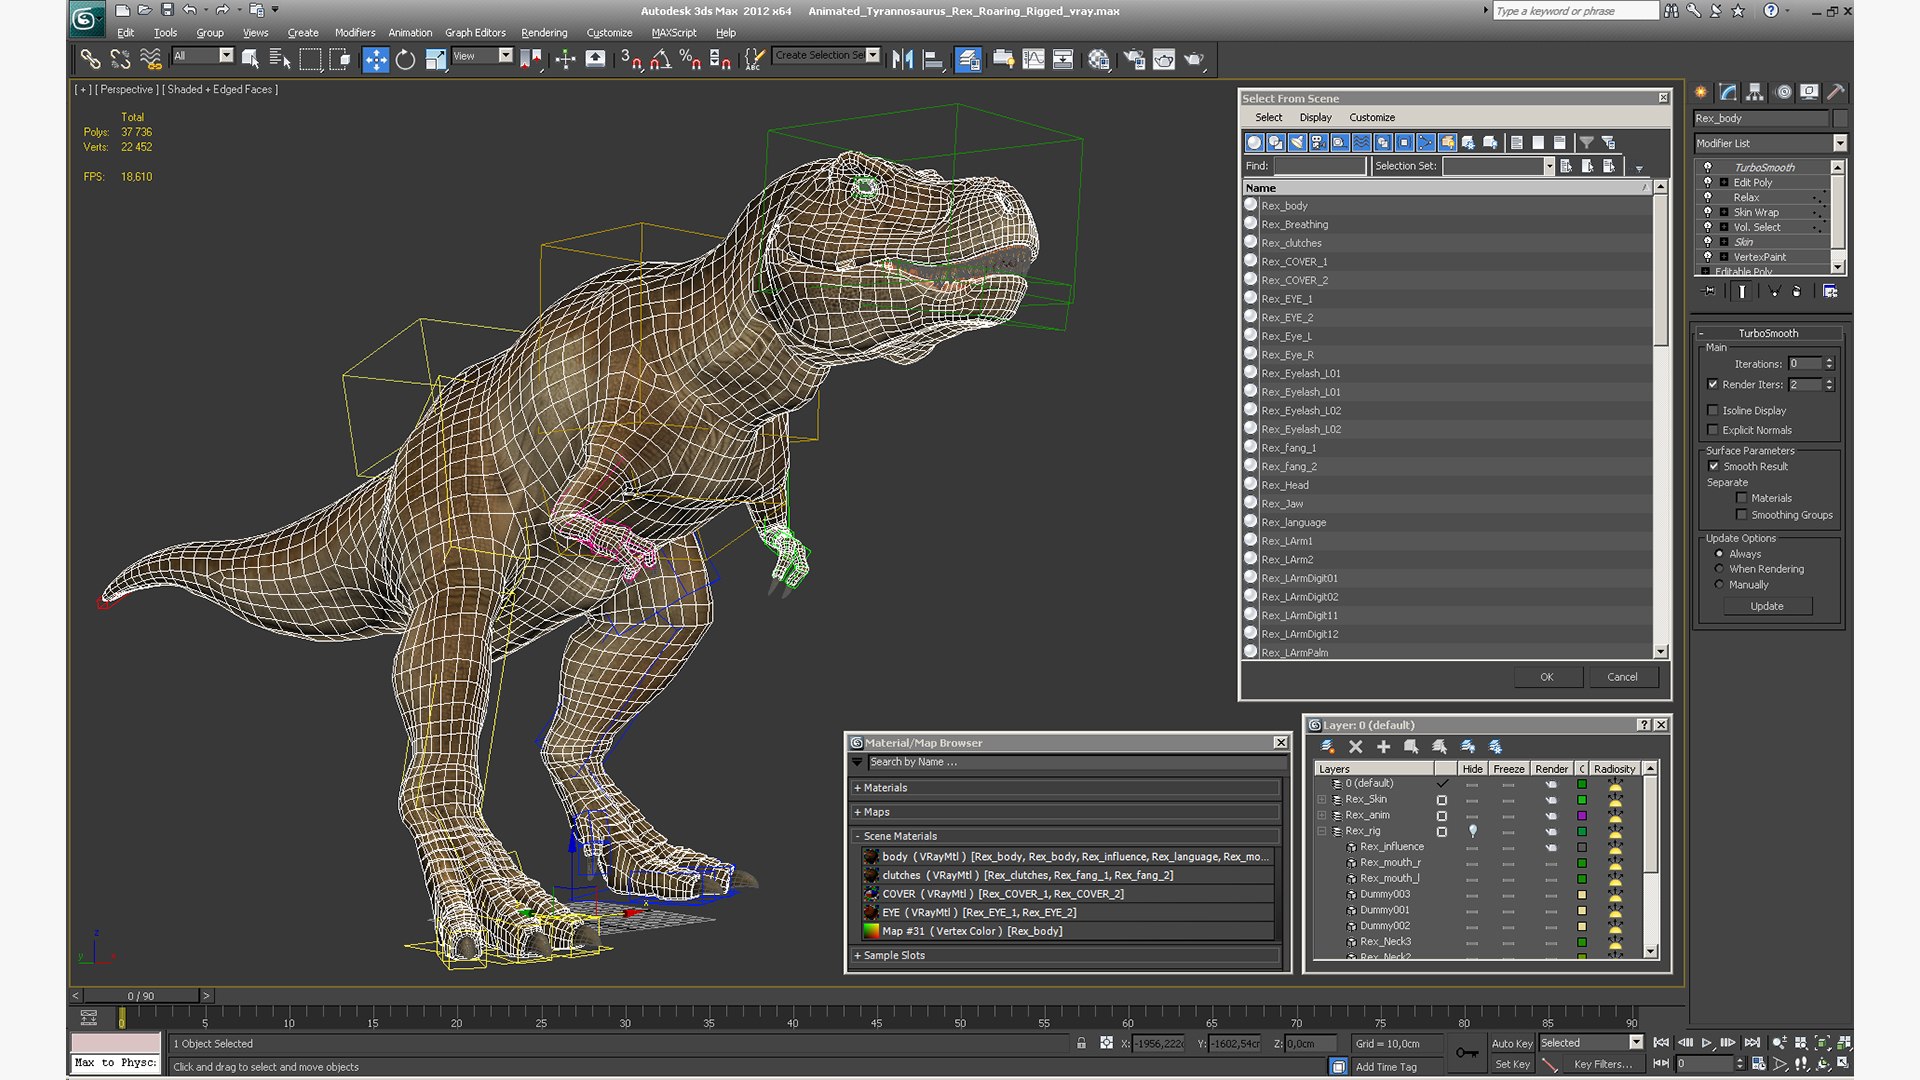Open Display menu in Select From Scene

(1315, 117)
